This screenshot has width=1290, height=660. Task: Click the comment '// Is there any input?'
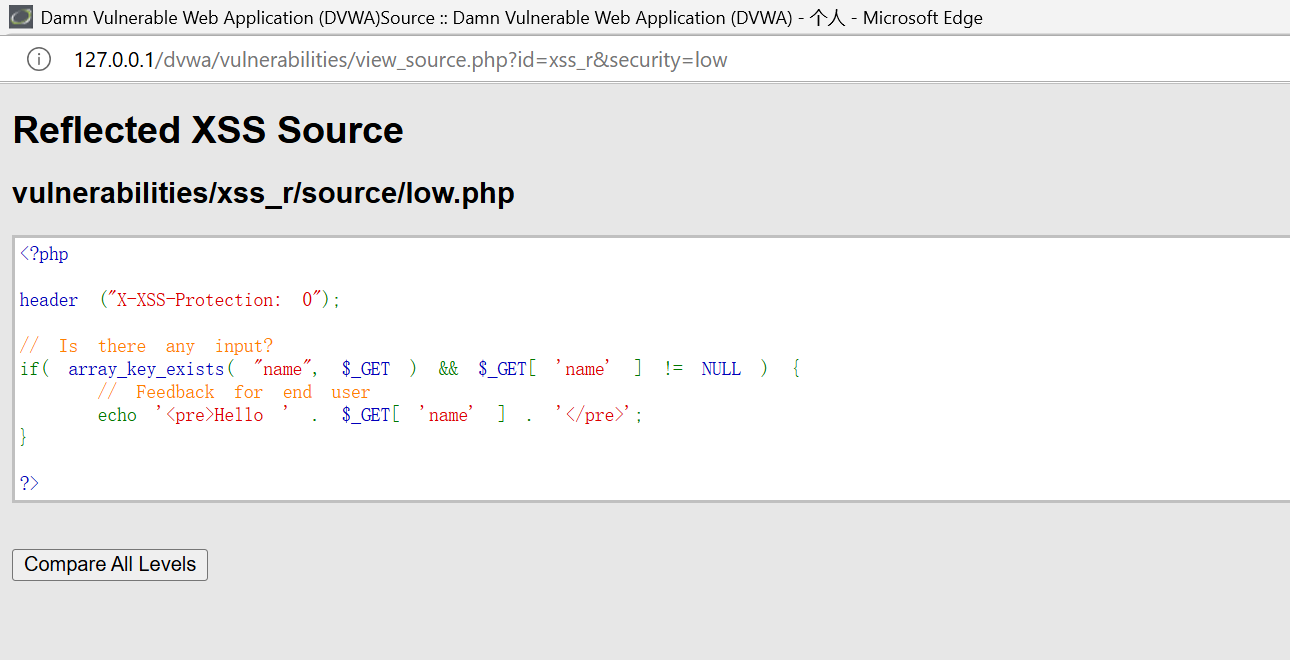pyautogui.click(x=146, y=346)
